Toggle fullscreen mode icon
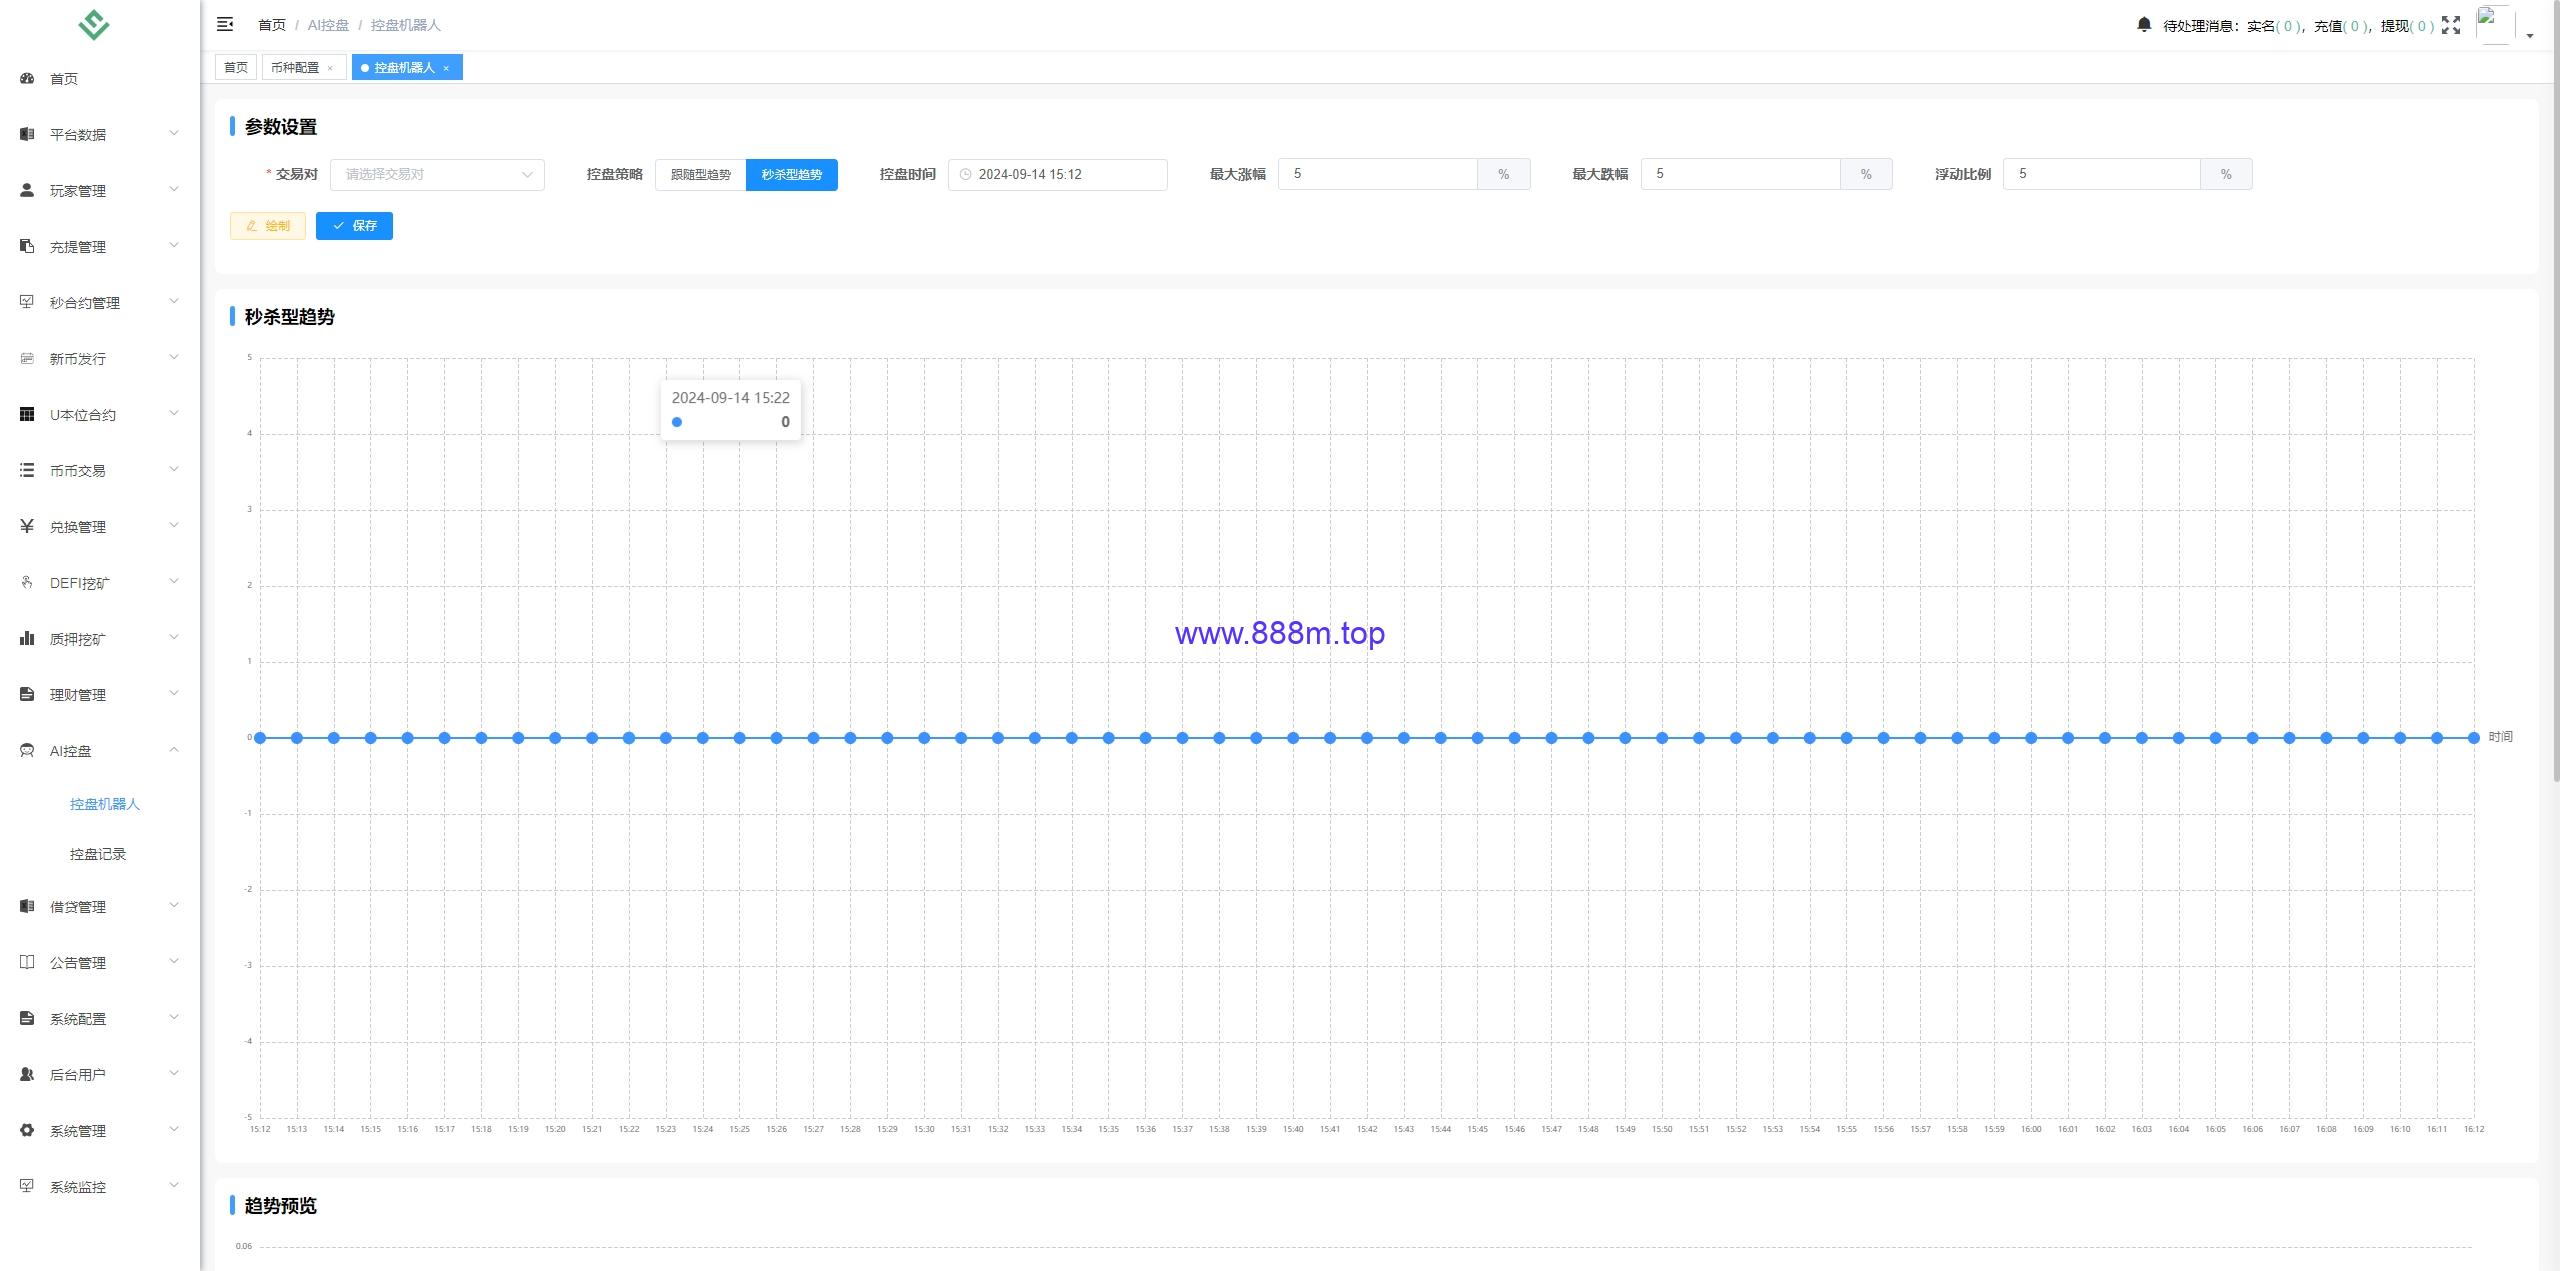Screen dimensions: 2560x1271 (2451, 25)
